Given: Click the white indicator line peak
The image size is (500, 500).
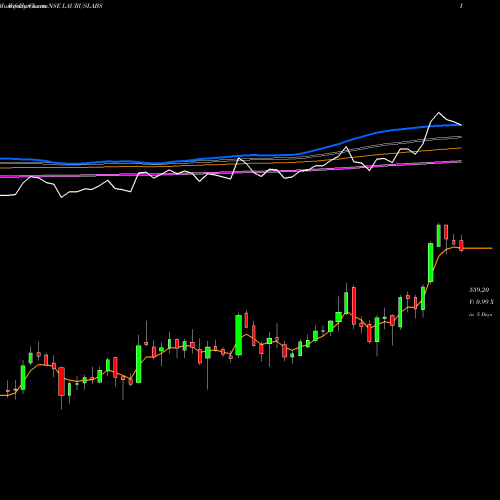Looking at the screenshot, I should 438,113.
